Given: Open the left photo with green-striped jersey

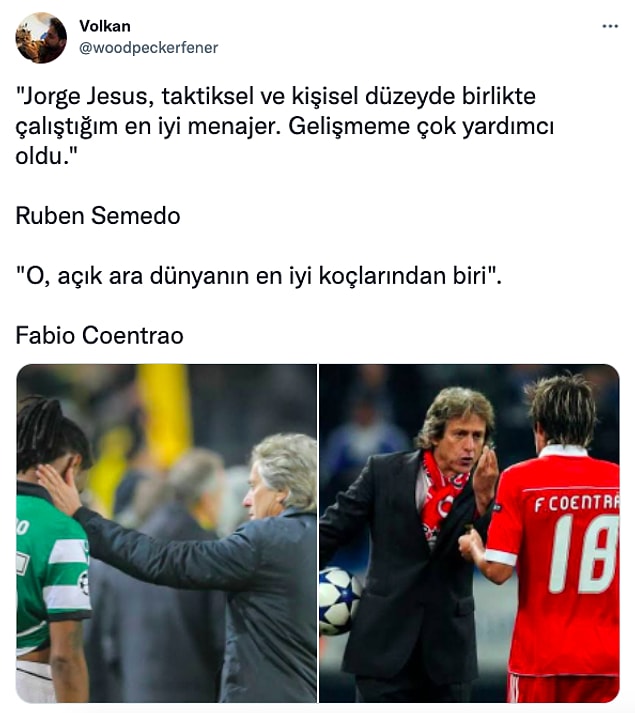Looking at the screenshot, I should (x=166, y=533).
